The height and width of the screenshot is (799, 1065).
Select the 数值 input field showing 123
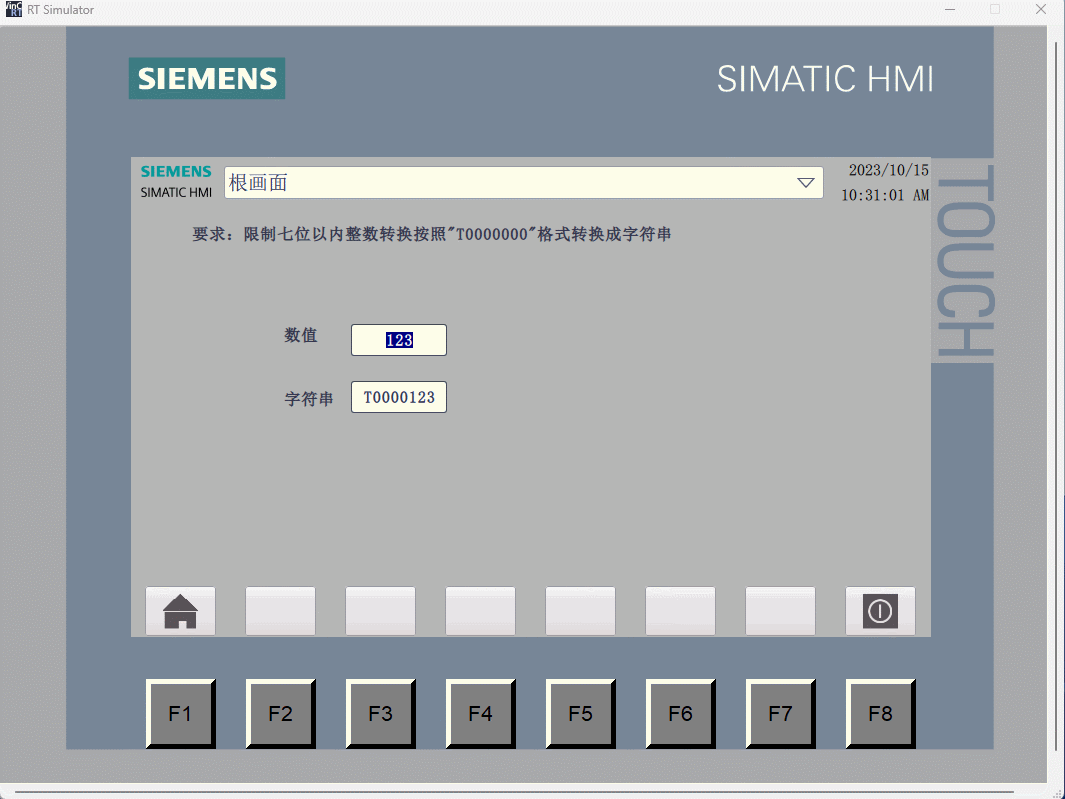pos(398,340)
